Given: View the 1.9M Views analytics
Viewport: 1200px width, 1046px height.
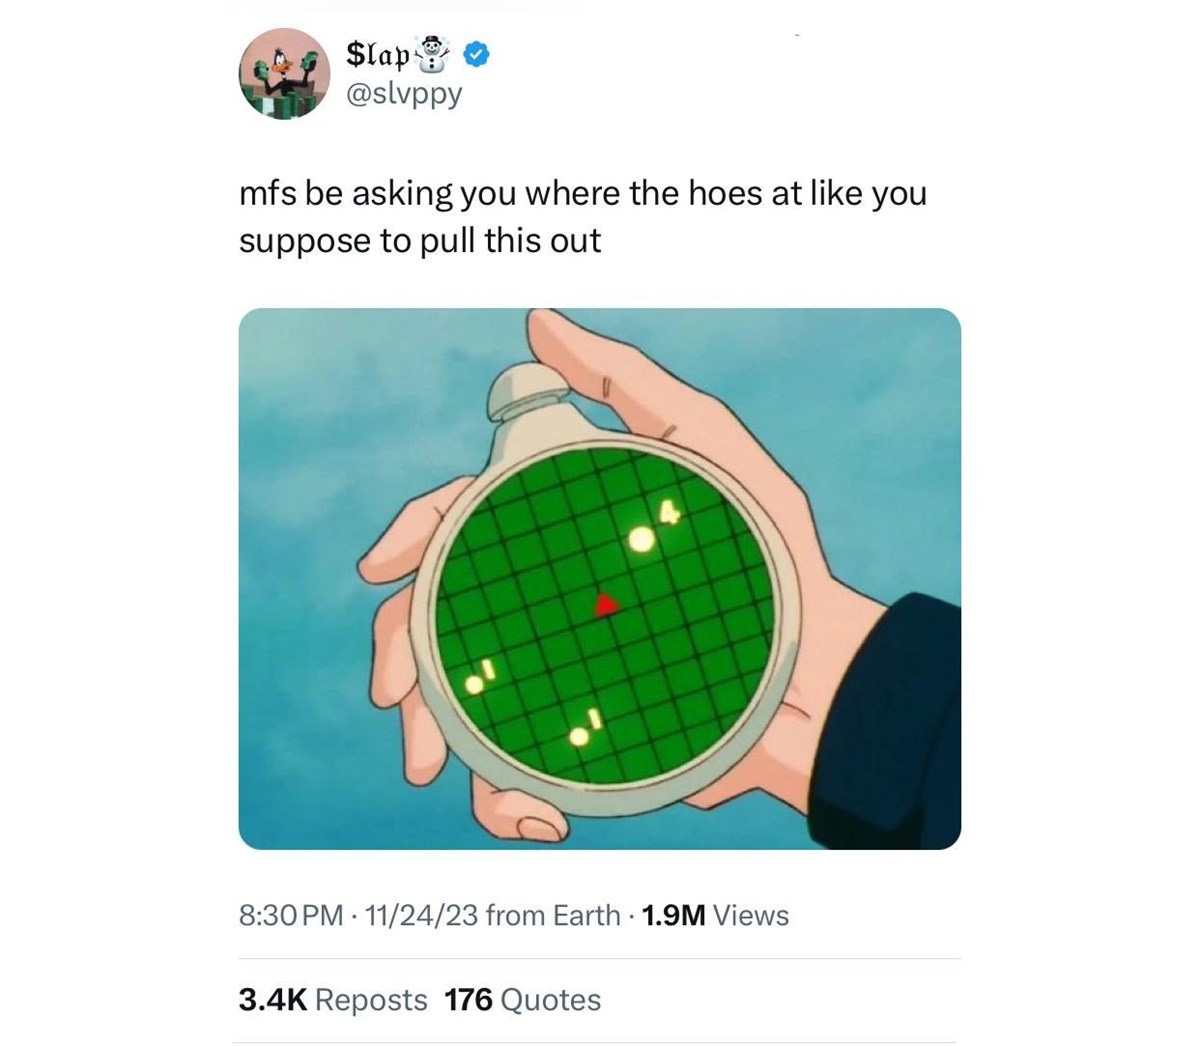Looking at the screenshot, I should (715, 915).
